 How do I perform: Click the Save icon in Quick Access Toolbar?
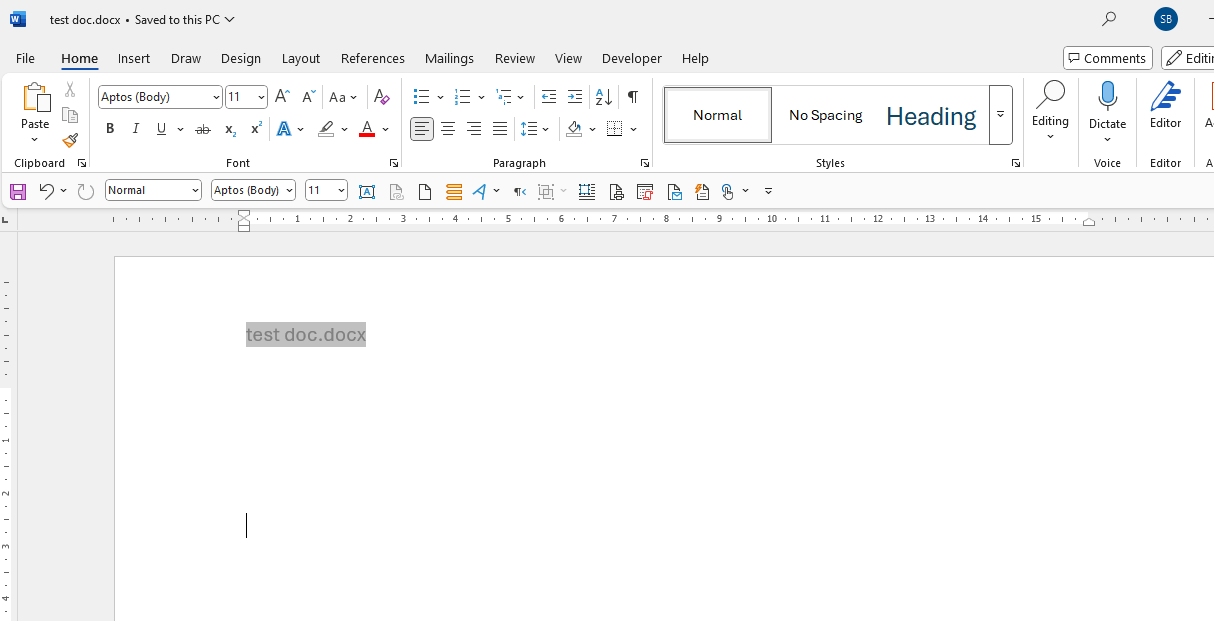(18, 191)
